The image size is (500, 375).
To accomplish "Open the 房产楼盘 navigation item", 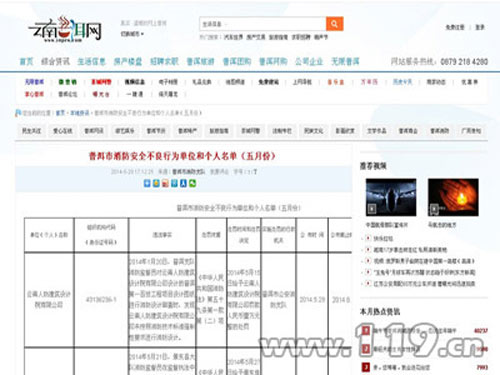I will [128, 62].
